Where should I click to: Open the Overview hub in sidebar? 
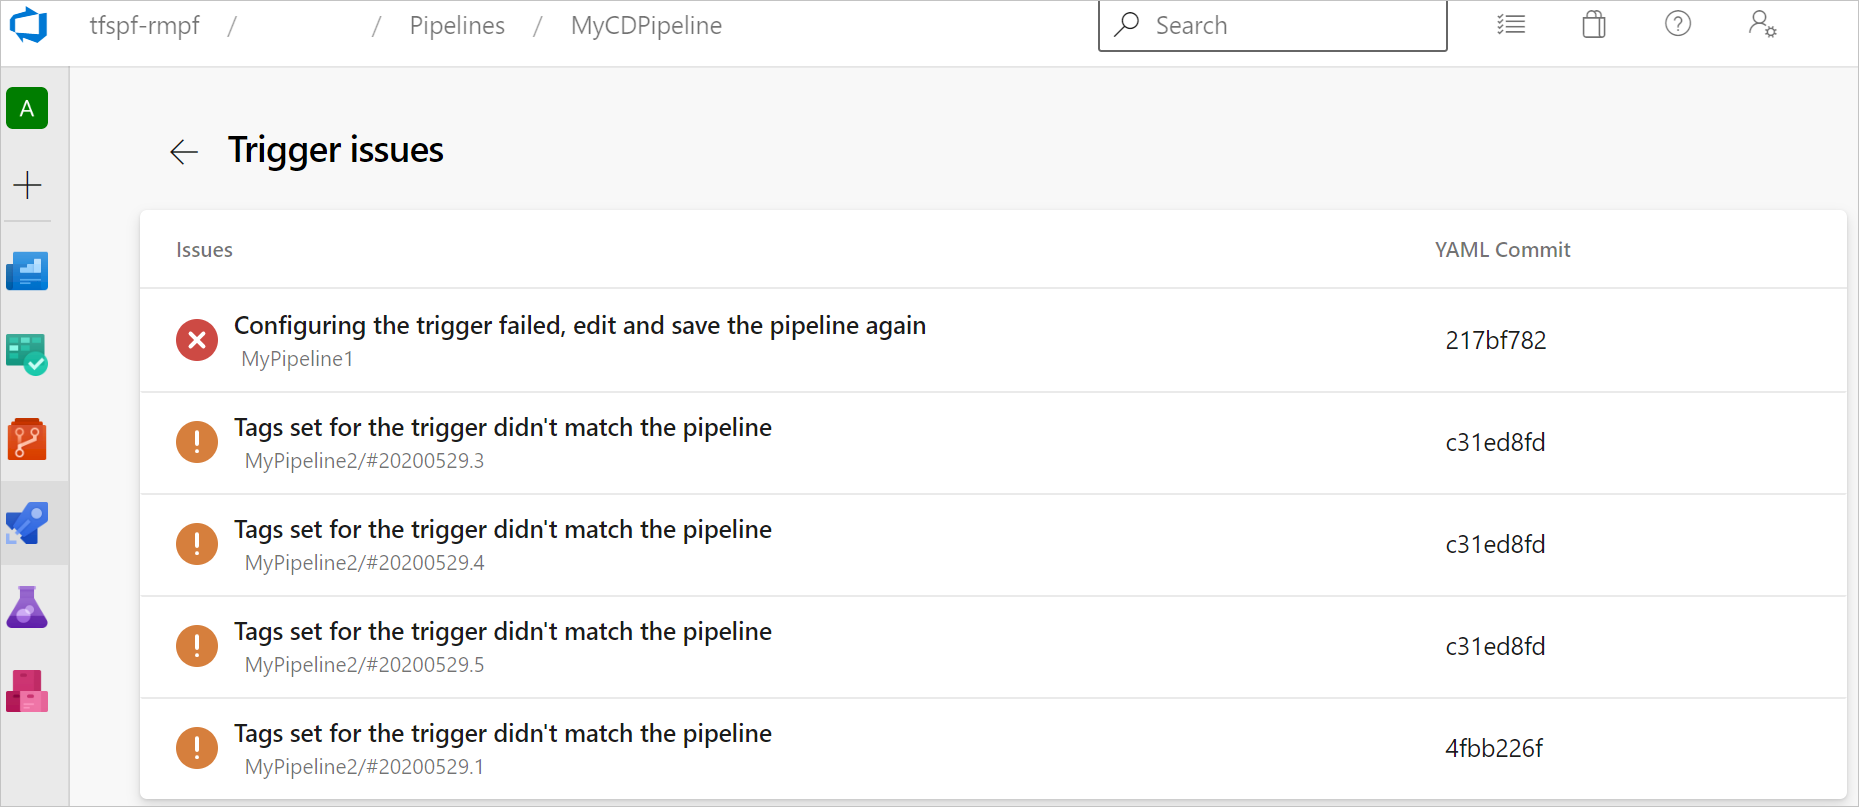[x=27, y=271]
